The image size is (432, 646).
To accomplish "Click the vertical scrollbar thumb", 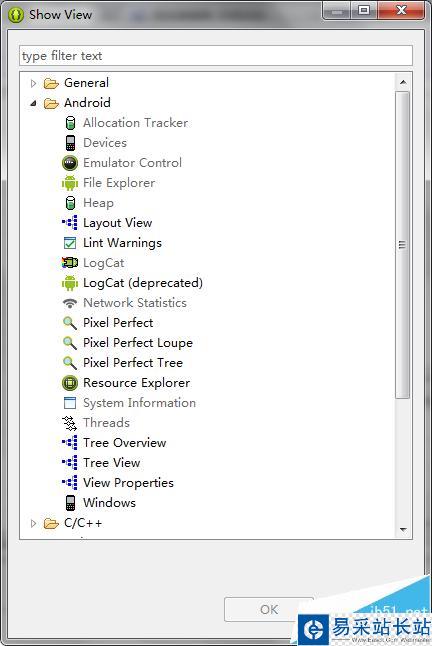I will tap(402, 245).
